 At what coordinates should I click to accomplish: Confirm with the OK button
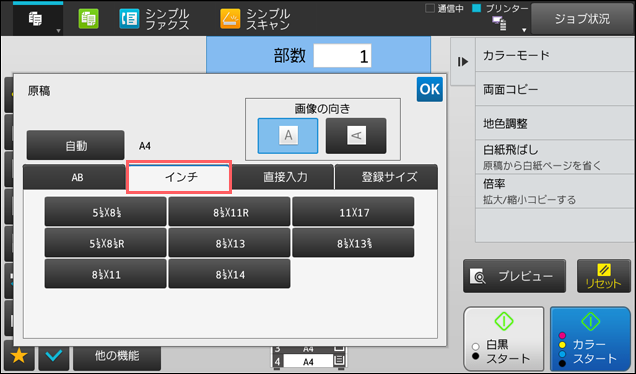click(x=430, y=89)
